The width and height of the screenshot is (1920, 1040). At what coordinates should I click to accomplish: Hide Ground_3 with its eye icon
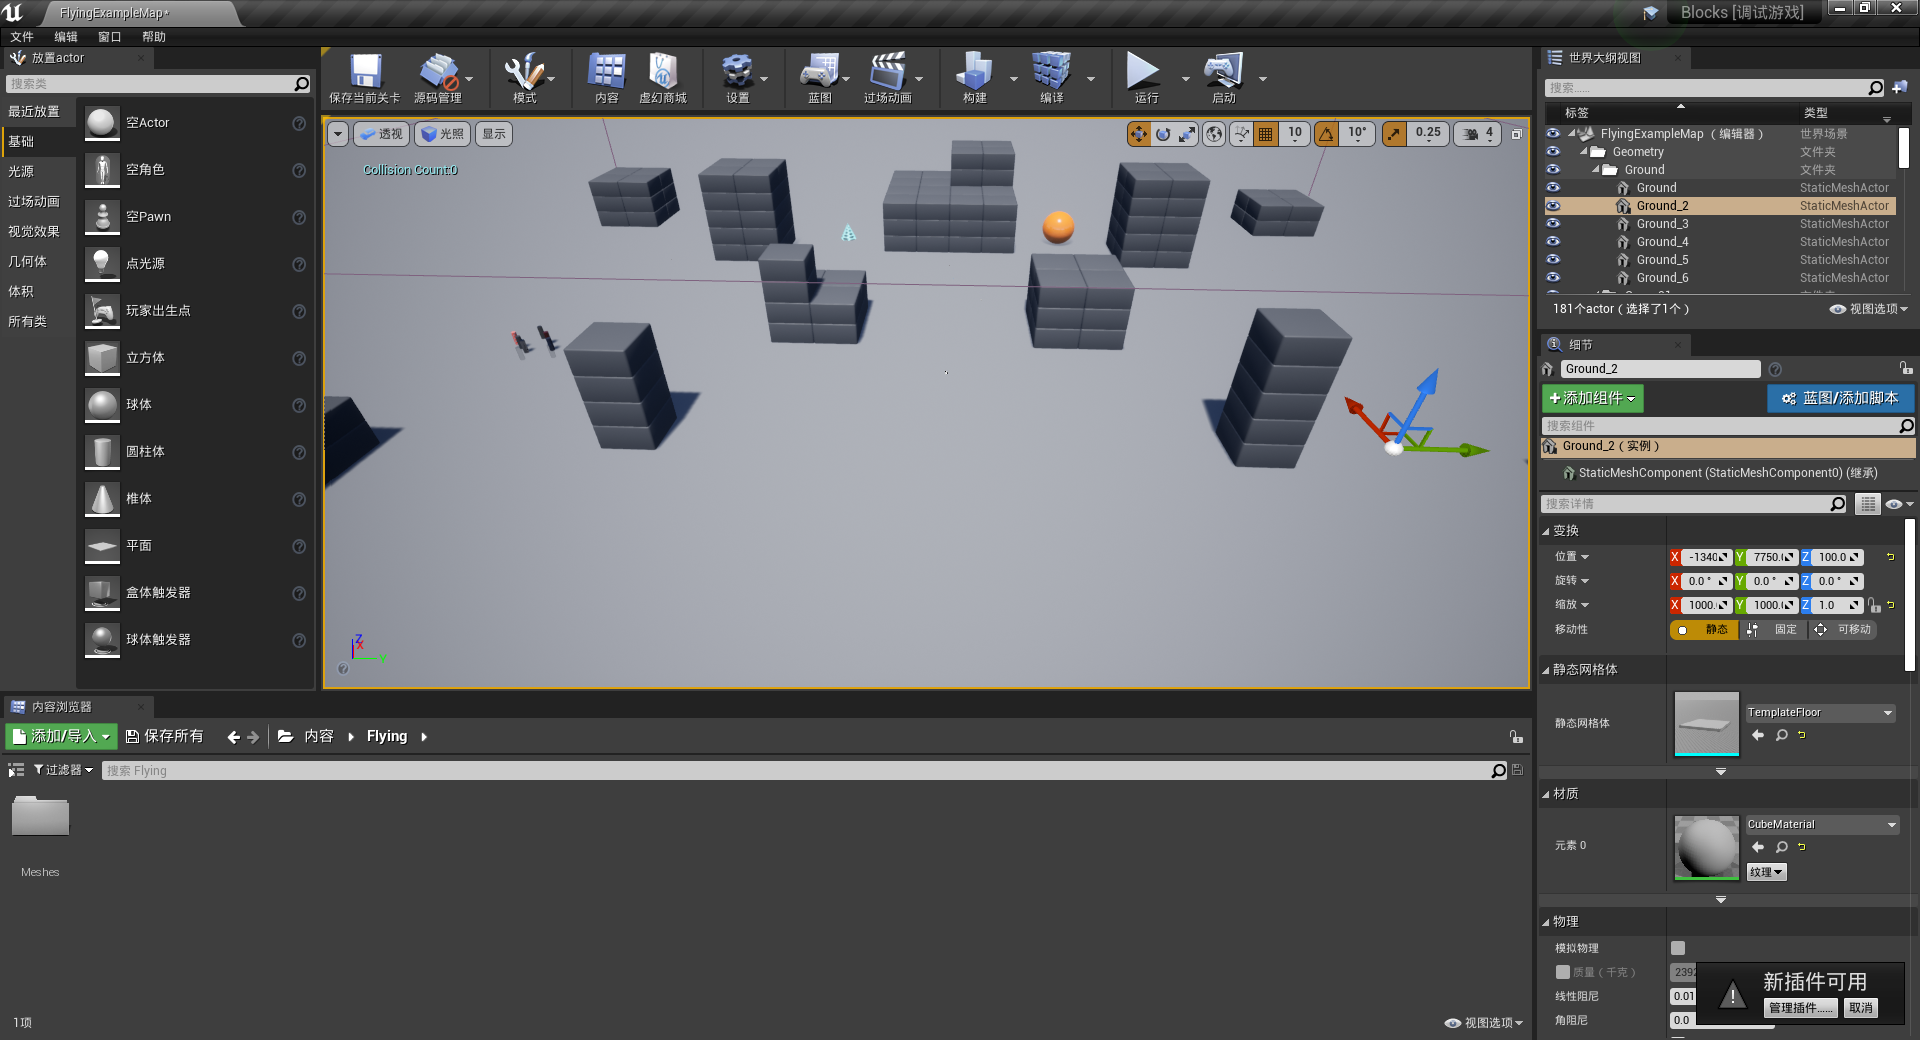(1553, 224)
